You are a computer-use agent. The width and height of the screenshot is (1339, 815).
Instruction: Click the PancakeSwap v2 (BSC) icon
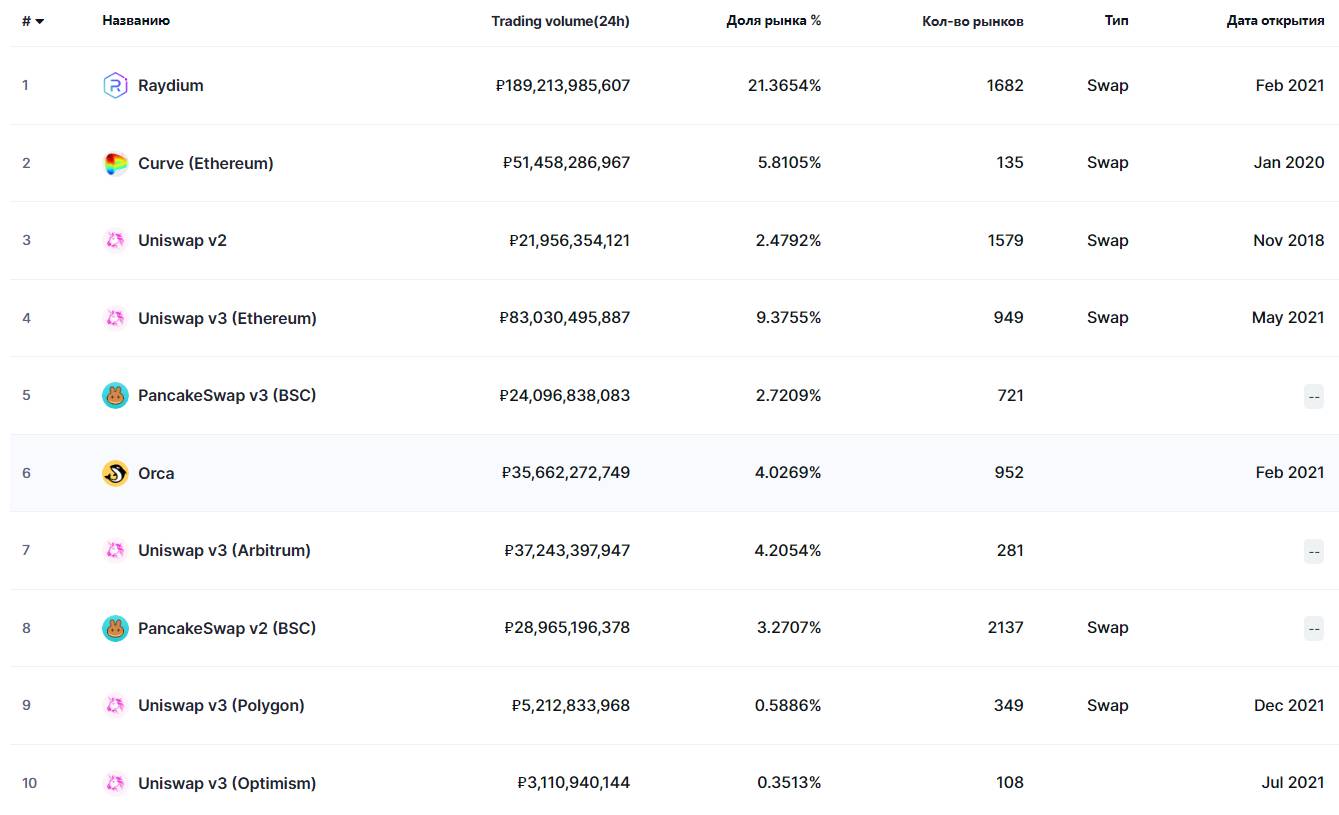coord(115,628)
